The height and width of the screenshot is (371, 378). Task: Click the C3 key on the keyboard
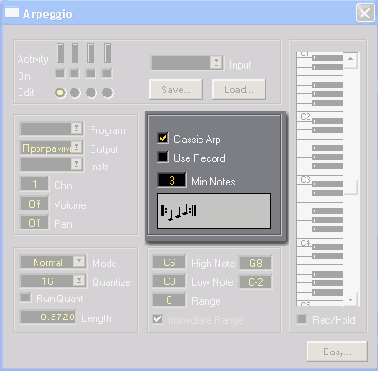click(304, 180)
